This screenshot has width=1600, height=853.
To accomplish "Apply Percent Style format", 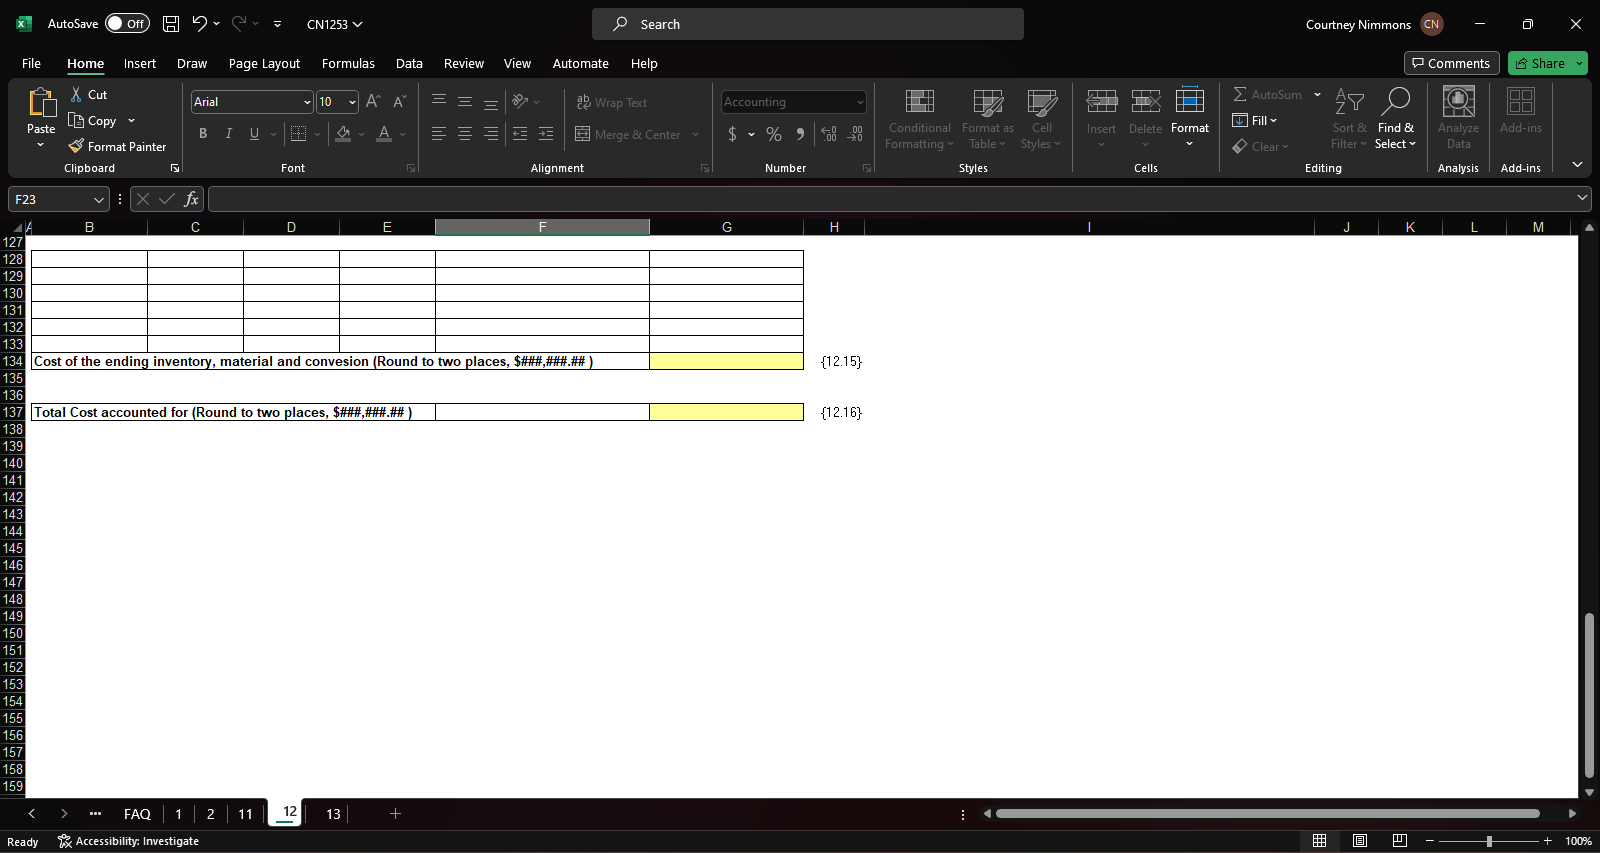I will tap(774, 134).
